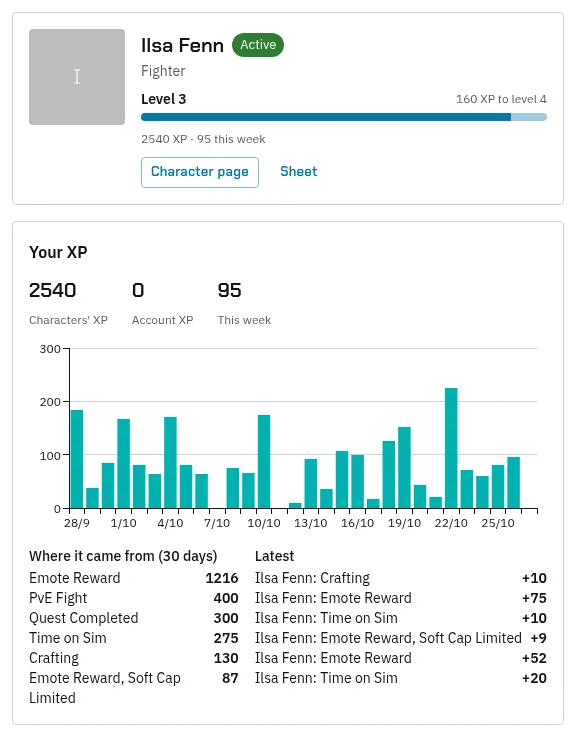Click the 2540 Characters' XP stat
Viewport: 576px width, 737px height.
pos(68,303)
